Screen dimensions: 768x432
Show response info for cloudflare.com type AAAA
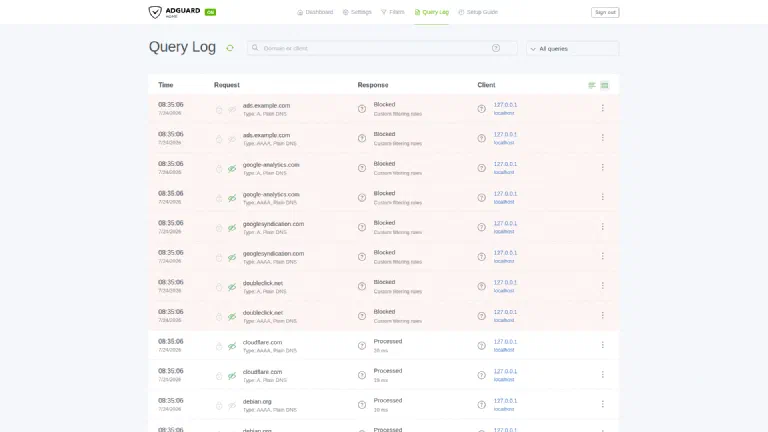362,345
